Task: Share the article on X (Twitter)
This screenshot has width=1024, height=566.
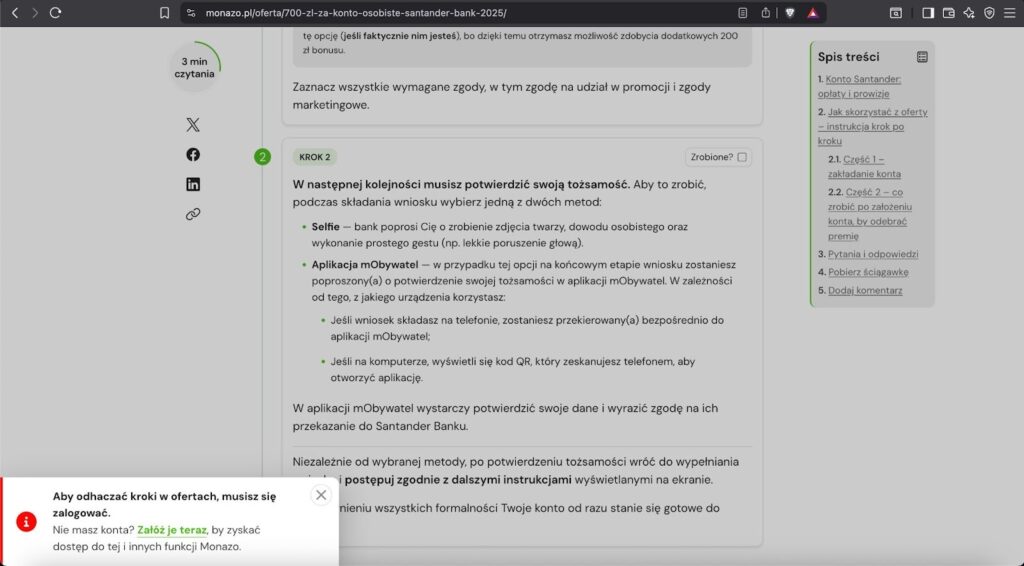Action: point(193,125)
